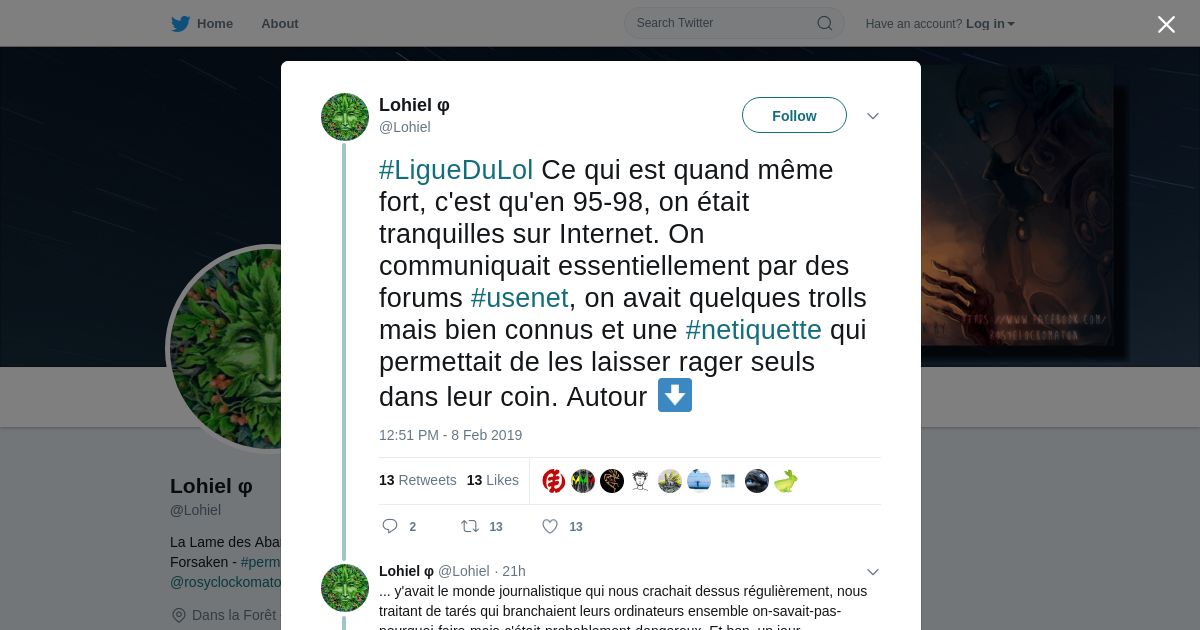The height and width of the screenshot is (630, 1200).
Task: Click the reply speech bubble icon
Action: coord(390,526)
